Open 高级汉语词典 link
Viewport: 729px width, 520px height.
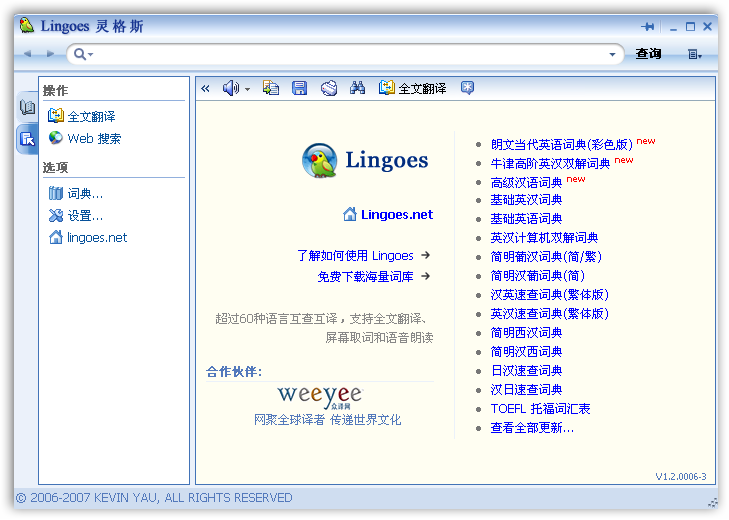point(526,183)
